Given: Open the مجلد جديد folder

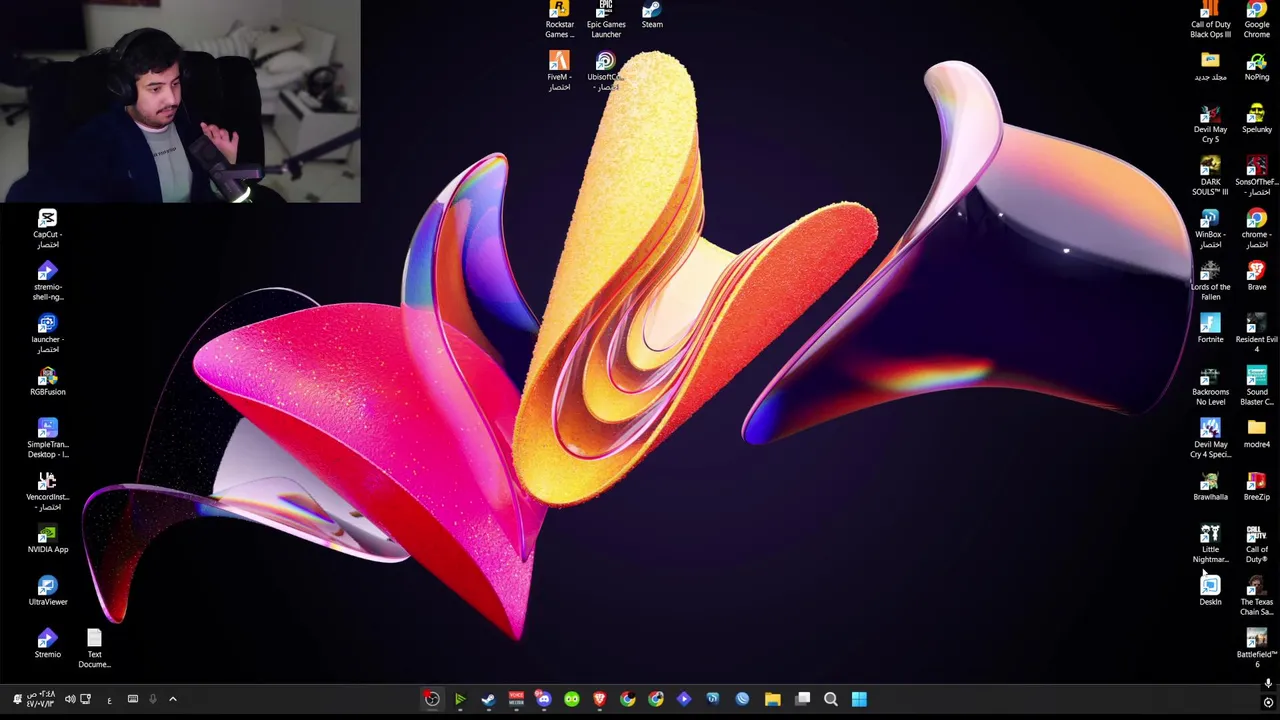Looking at the screenshot, I should point(1210,67).
